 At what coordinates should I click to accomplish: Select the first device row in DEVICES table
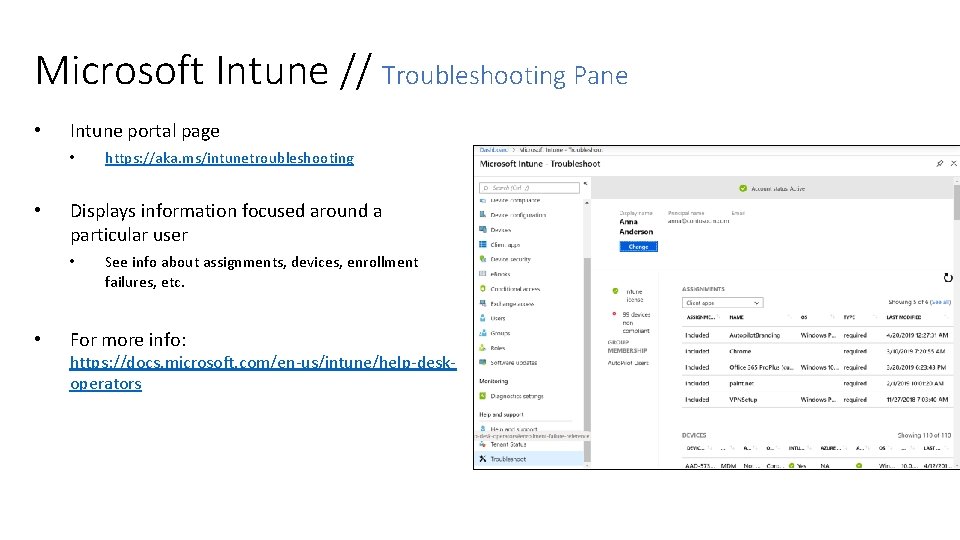point(817,466)
